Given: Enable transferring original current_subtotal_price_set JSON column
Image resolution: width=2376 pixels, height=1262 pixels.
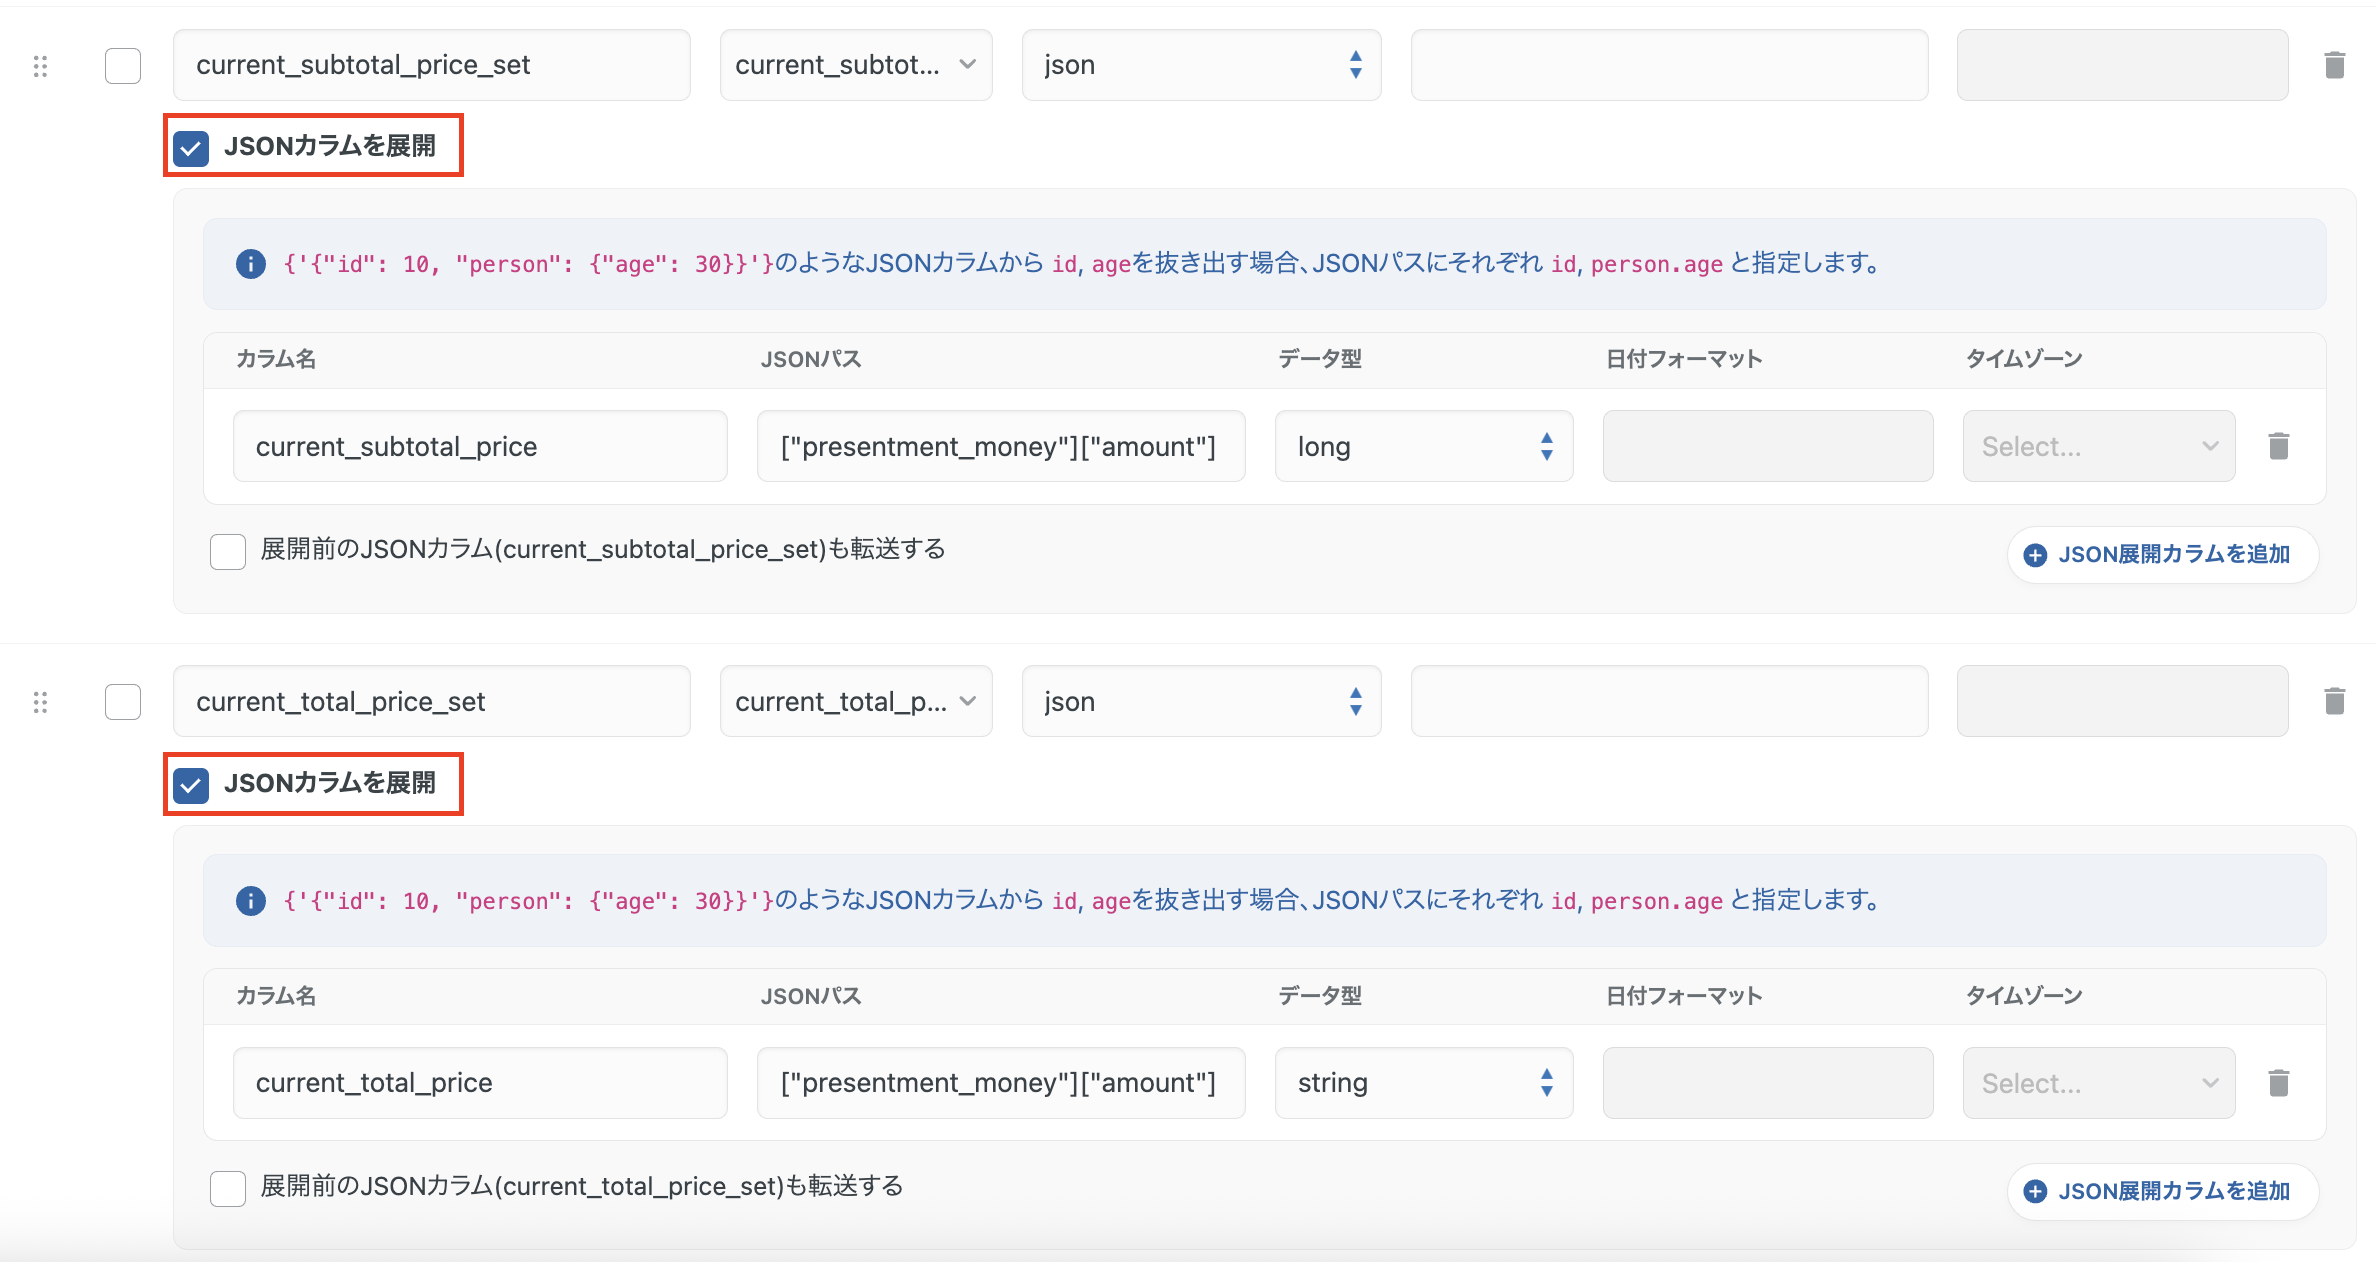Looking at the screenshot, I should (x=228, y=551).
